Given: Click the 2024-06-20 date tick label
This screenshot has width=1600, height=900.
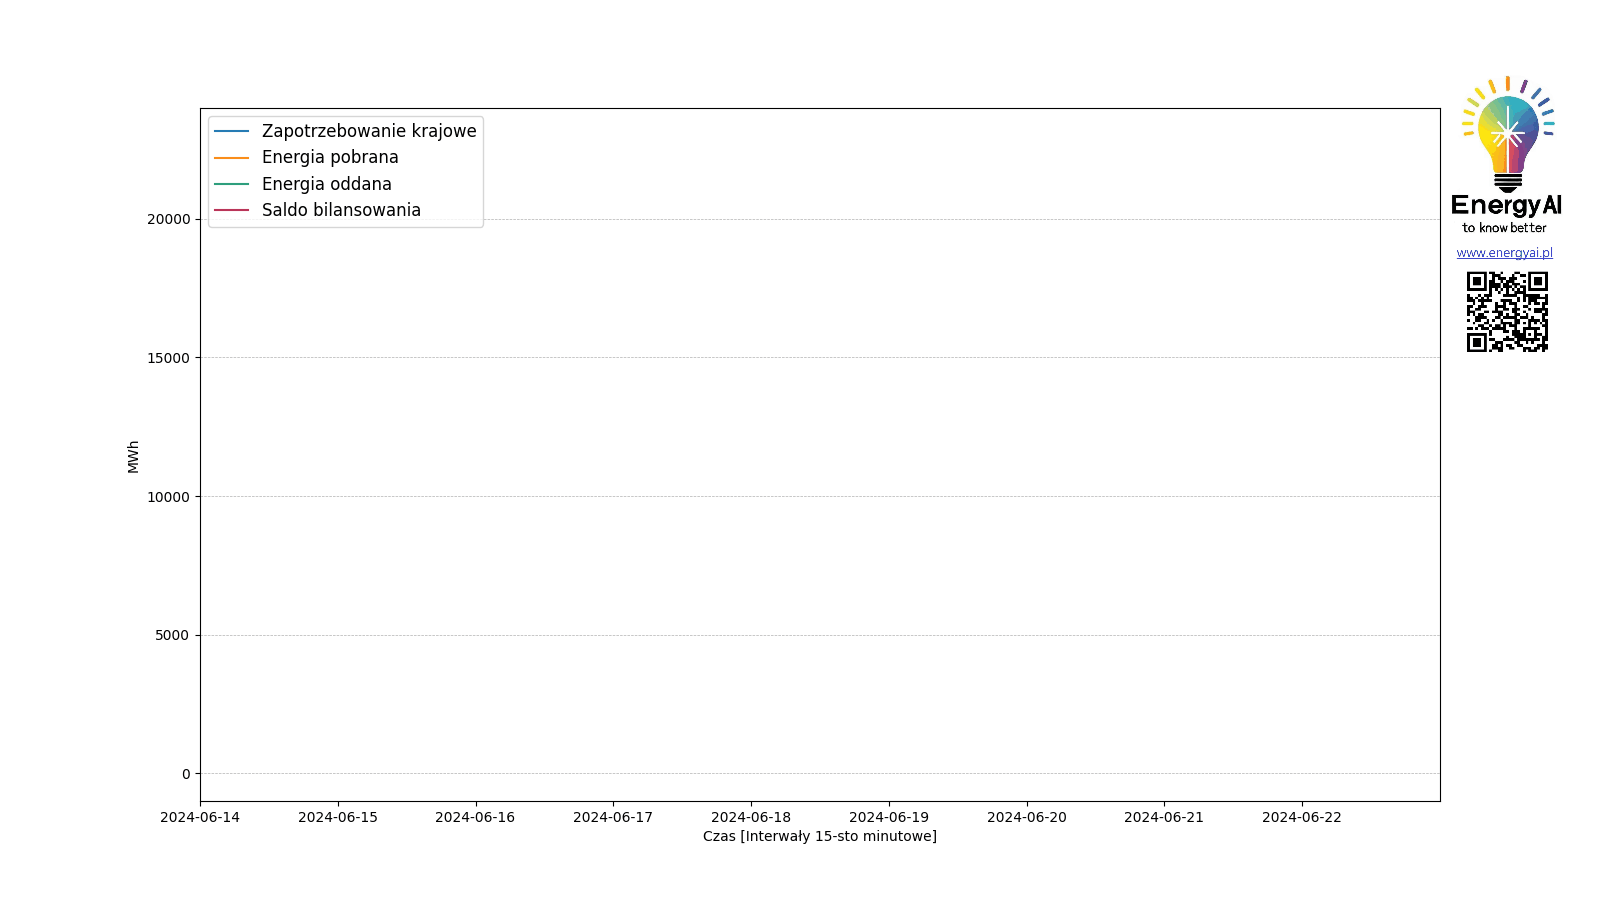Looking at the screenshot, I should [x=1027, y=817].
